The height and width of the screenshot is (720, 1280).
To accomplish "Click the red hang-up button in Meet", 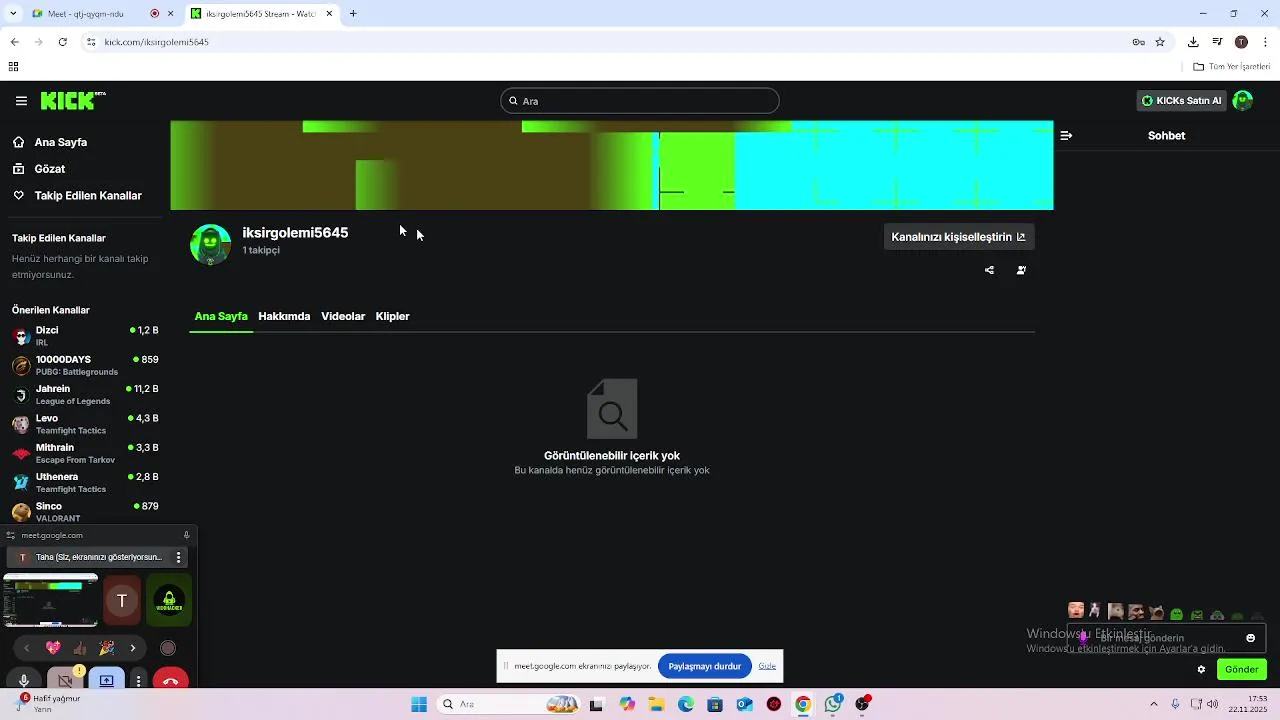I will 170,681.
